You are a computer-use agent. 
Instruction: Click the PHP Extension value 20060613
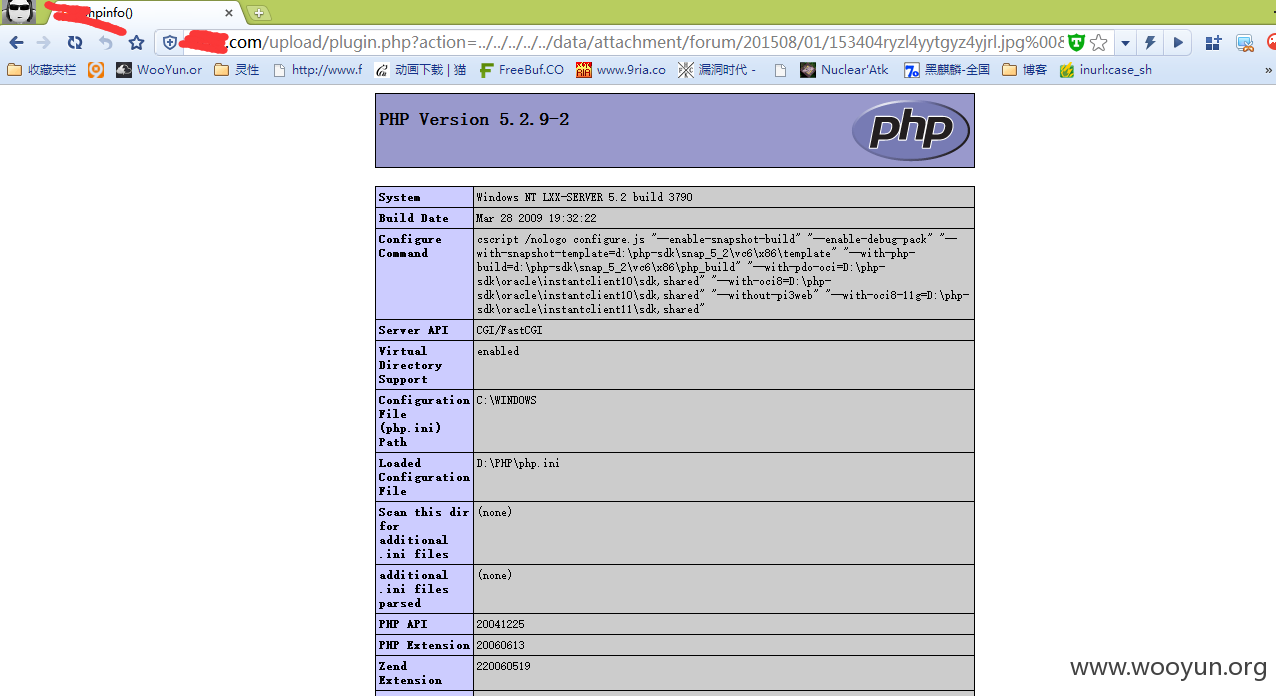point(500,645)
